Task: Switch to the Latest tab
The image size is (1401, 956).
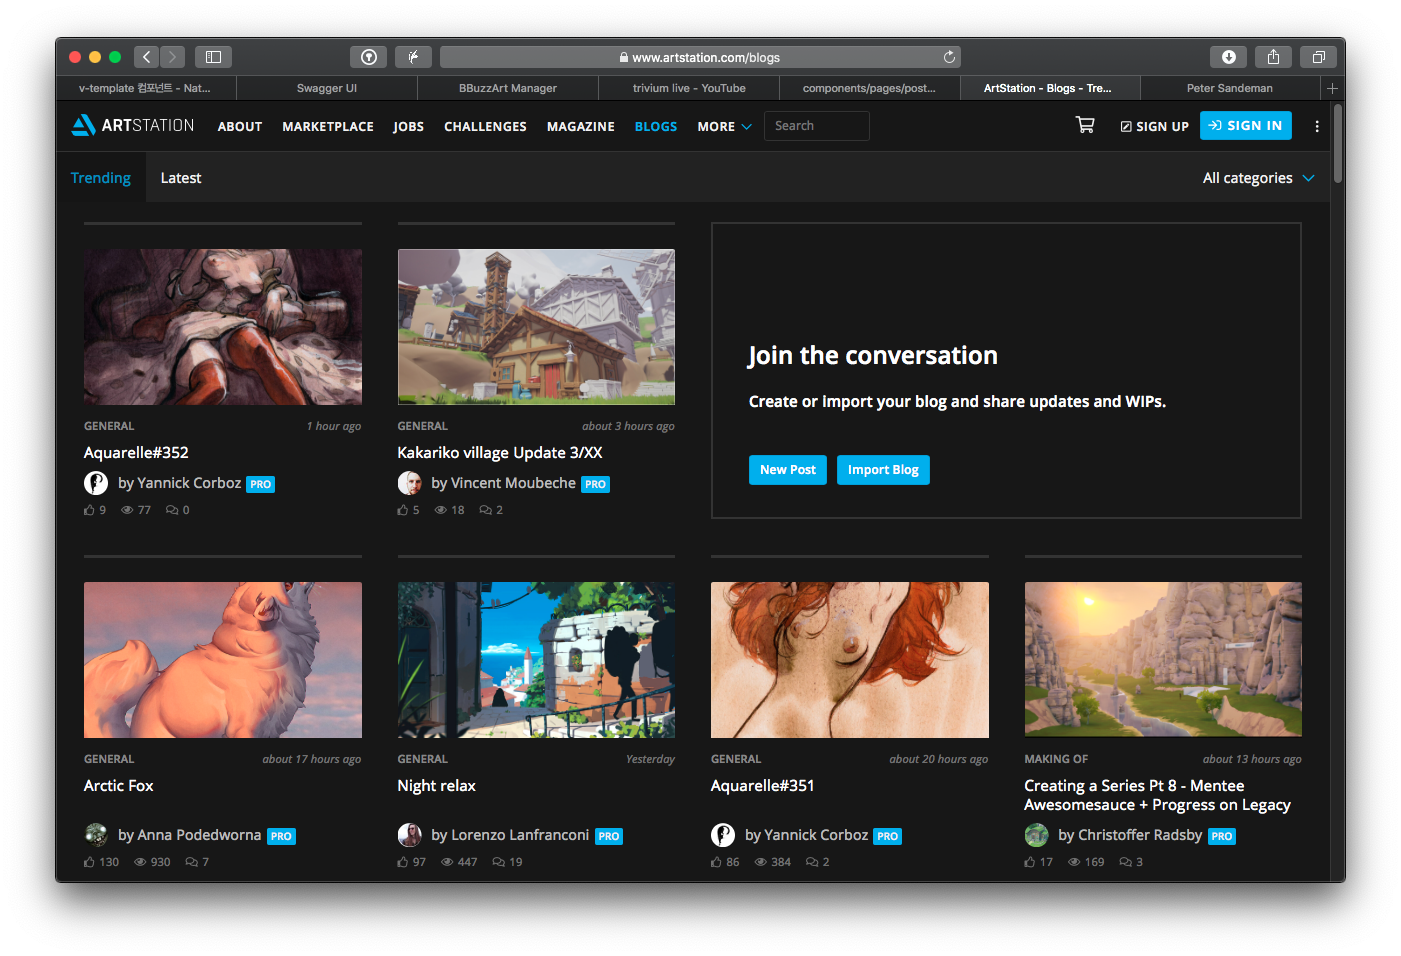Action: pos(181,178)
